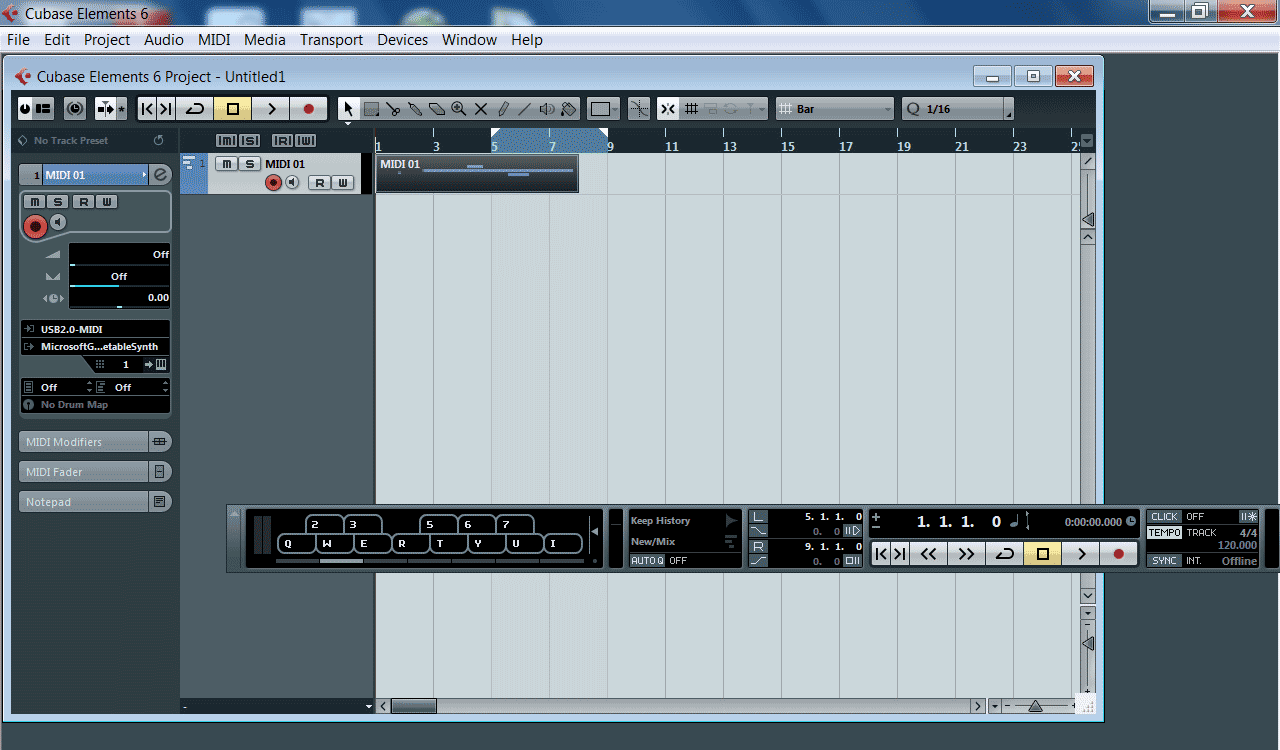Screen dimensions: 1280x750
Task: Select the Erase tool
Action: tap(437, 109)
